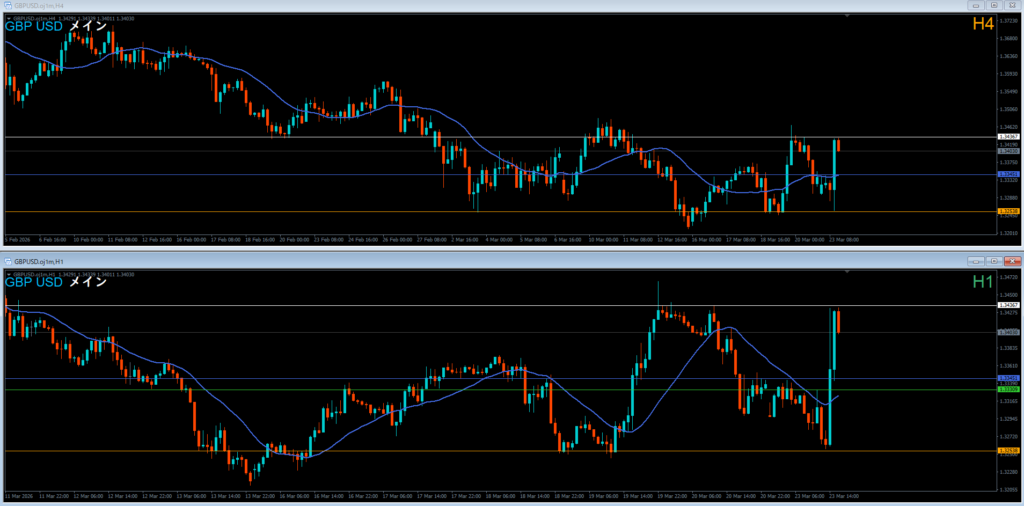Select the orange 1.32538 price label on H4 chart

1008,212
